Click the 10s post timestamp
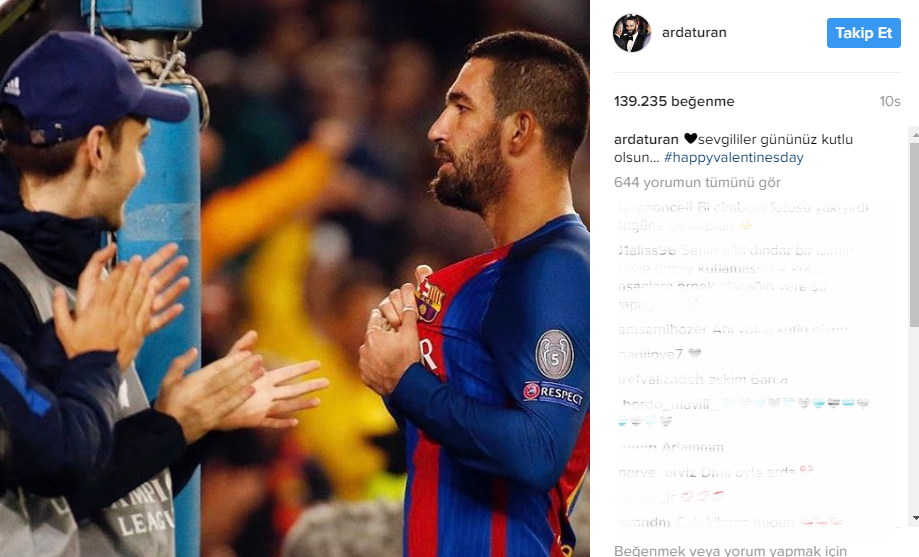The height and width of the screenshot is (557, 919). point(890,101)
